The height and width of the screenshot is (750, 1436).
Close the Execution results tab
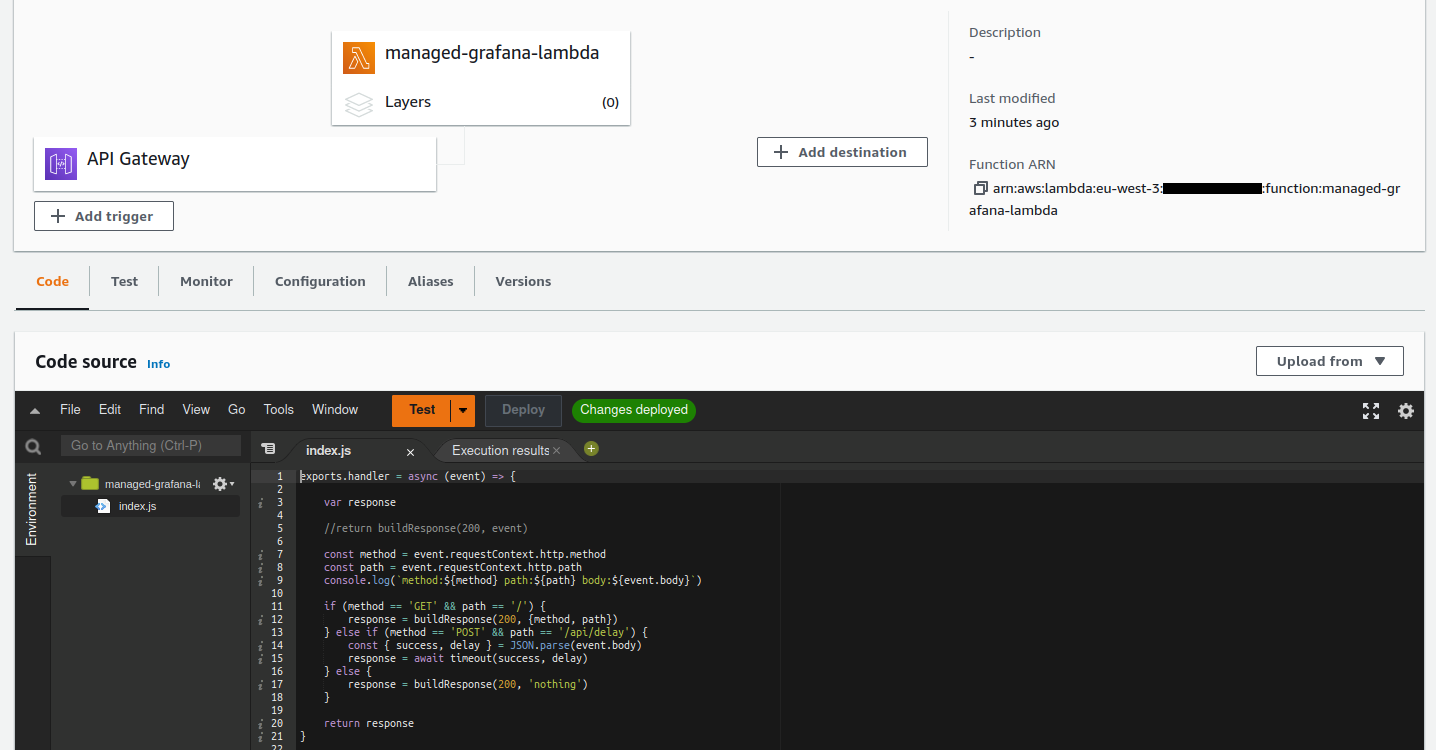coord(557,451)
